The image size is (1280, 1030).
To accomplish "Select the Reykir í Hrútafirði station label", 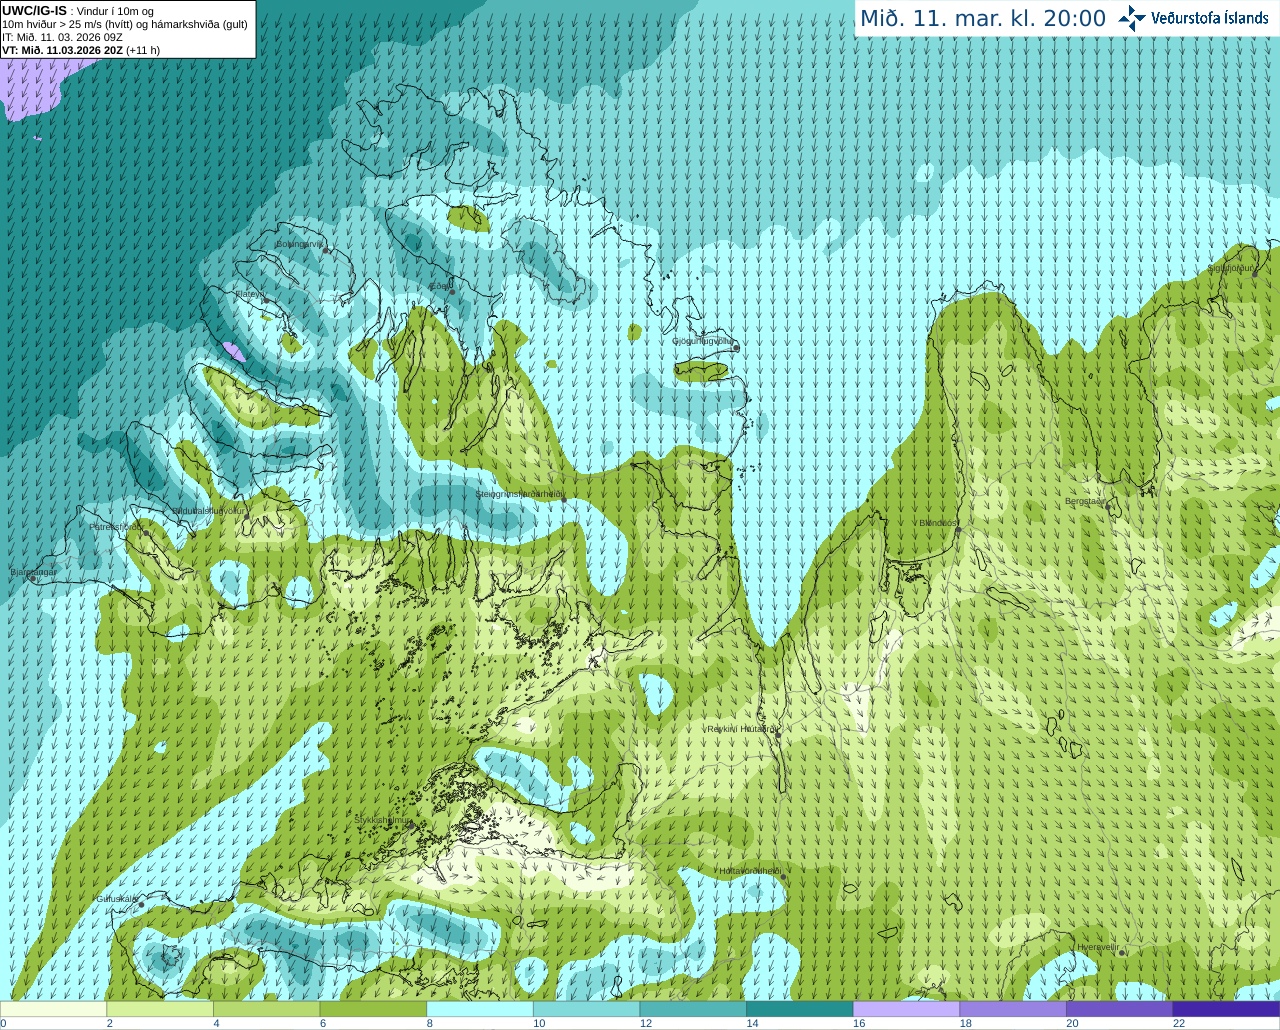I will pyautogui.click(x=742, y=729).
